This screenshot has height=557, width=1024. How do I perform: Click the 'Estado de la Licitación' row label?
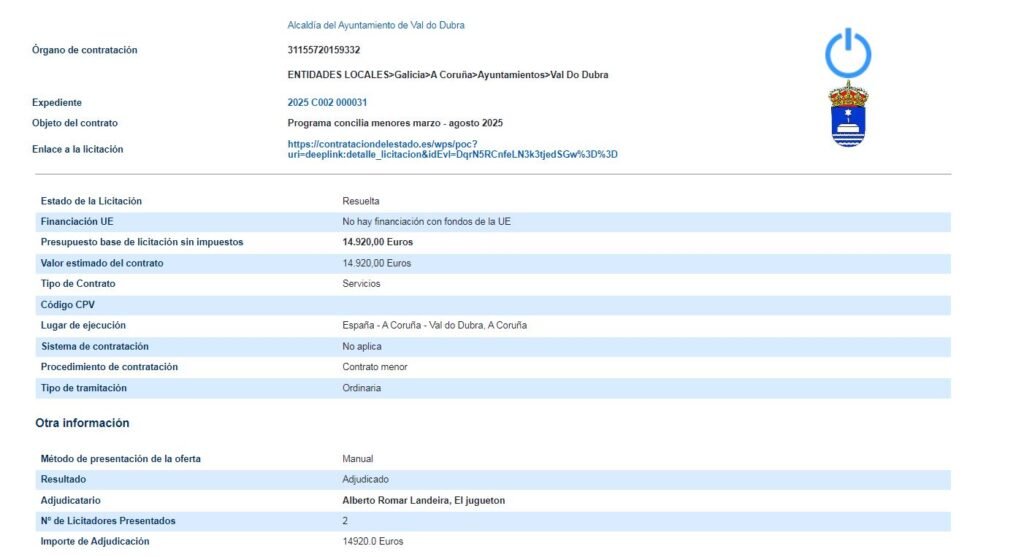coord(91,201)
